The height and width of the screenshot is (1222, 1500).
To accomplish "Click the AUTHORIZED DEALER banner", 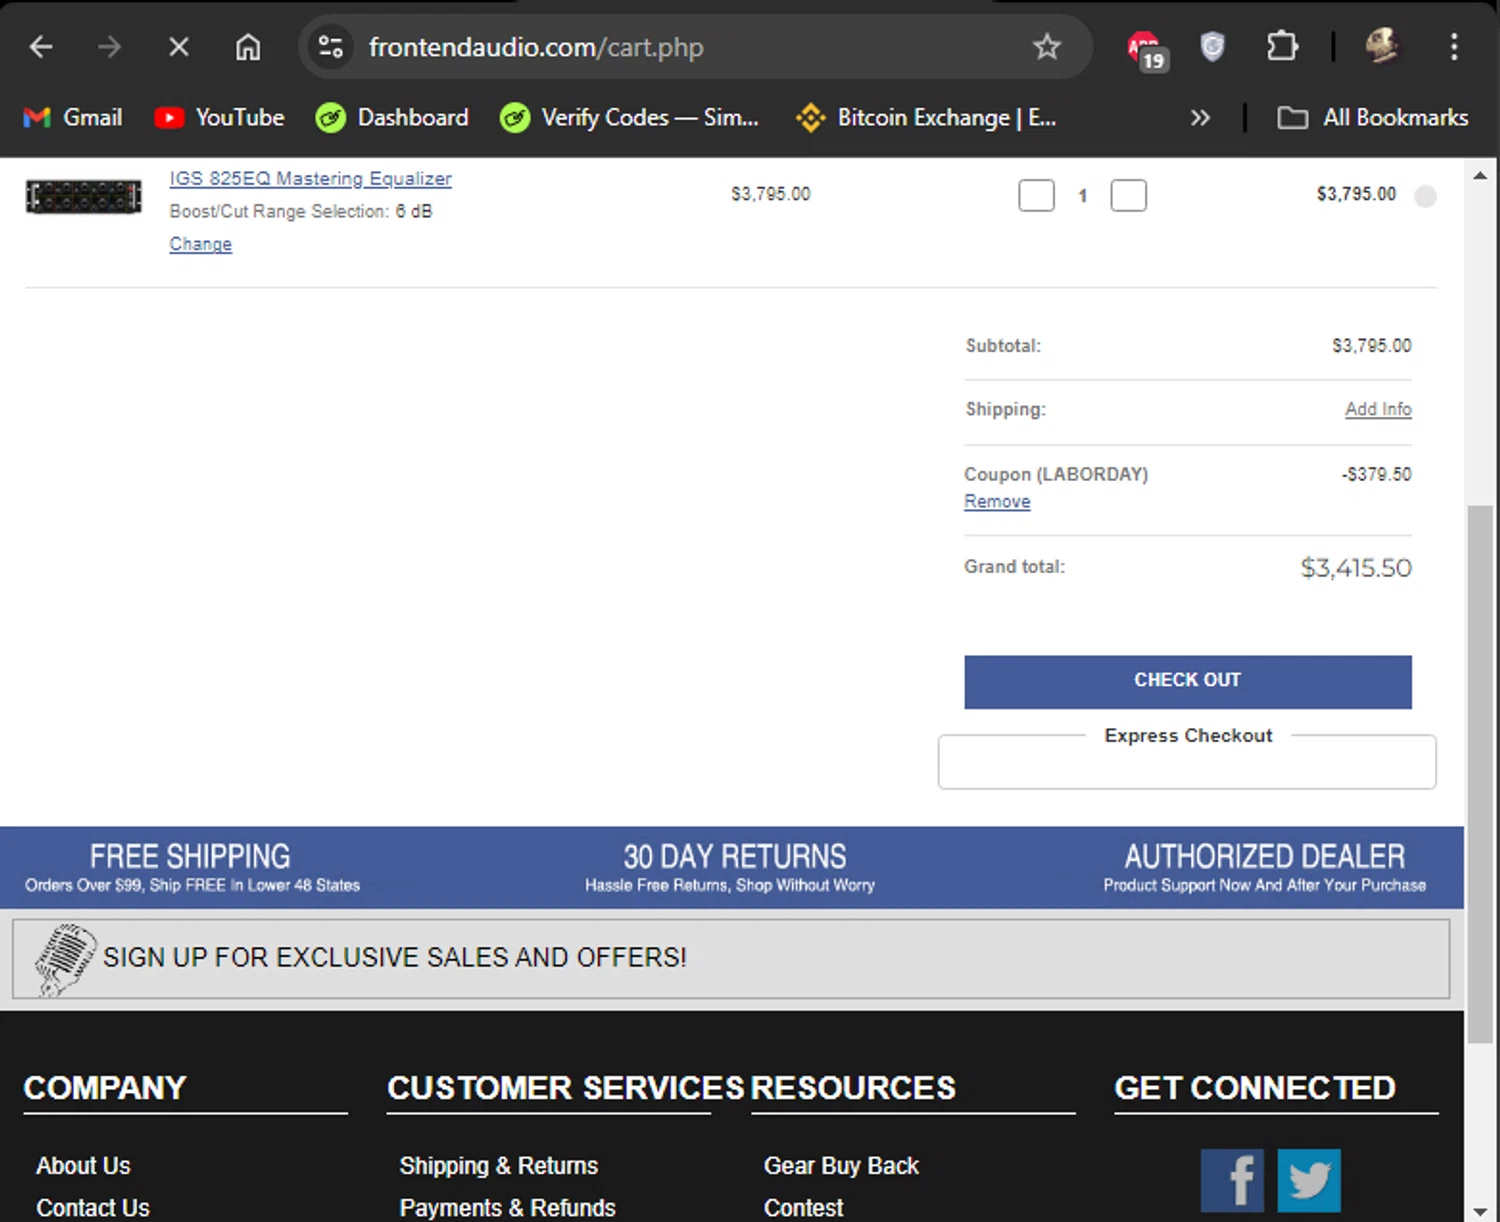I will pos(1265,868).
